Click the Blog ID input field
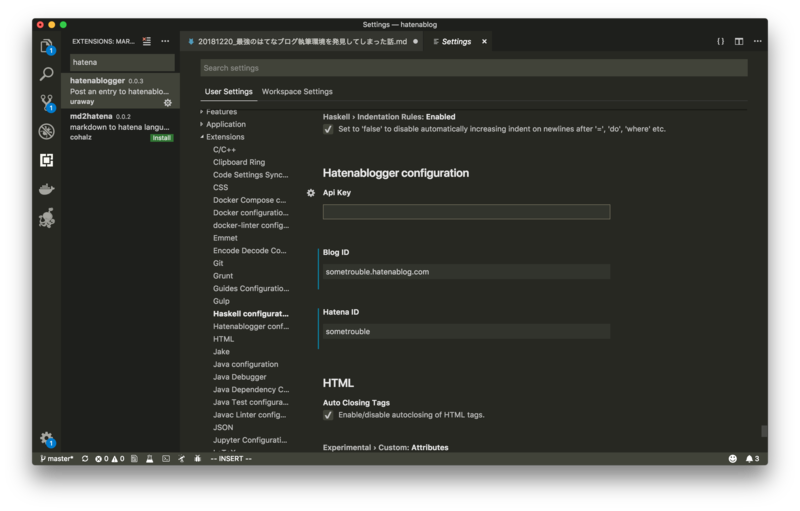 pyautogui.click(x=466, y=272)
